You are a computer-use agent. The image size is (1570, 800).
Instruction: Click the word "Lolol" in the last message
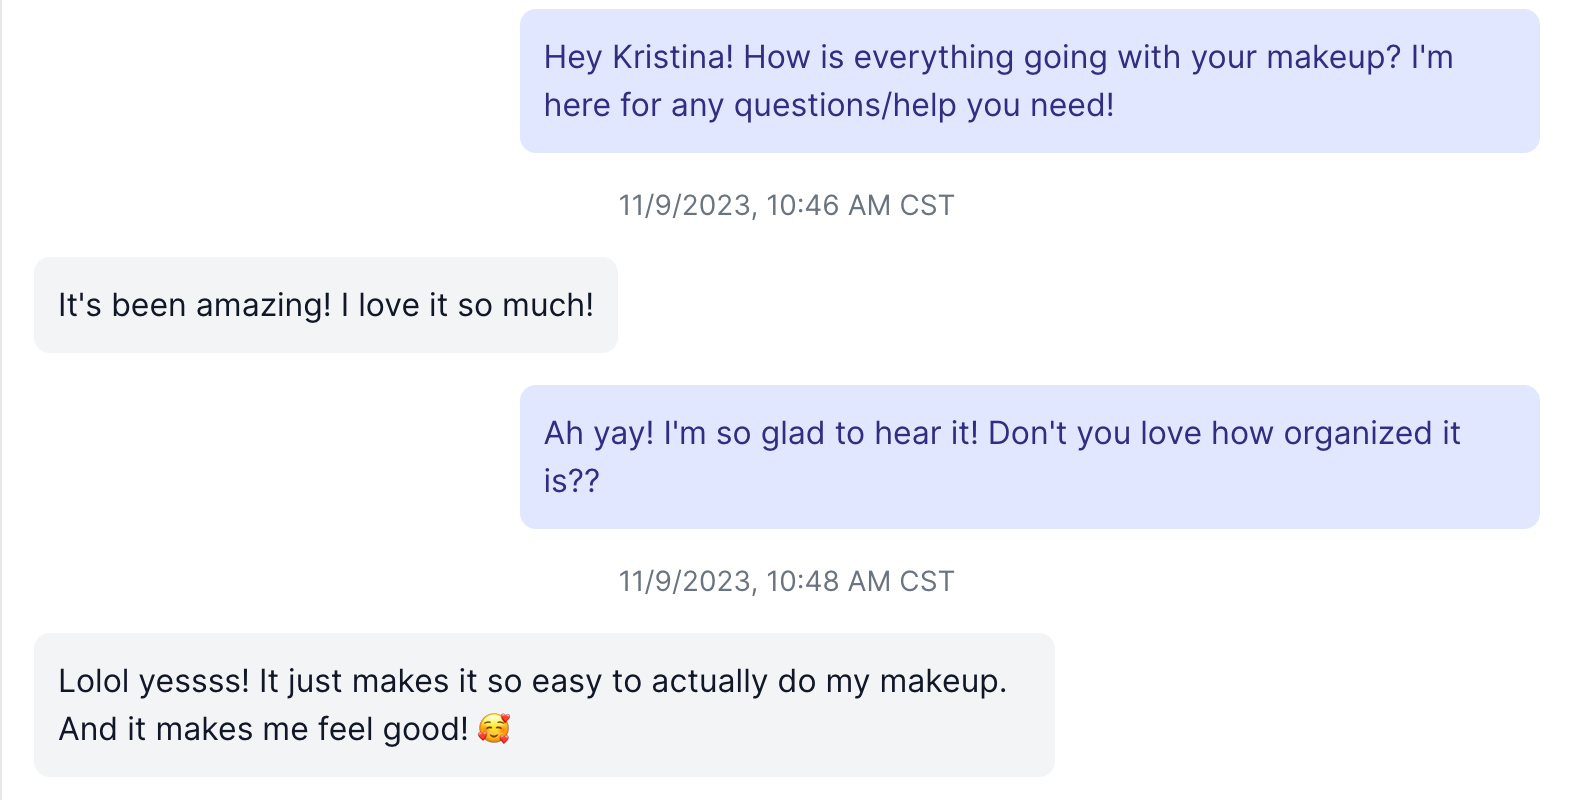94,681
